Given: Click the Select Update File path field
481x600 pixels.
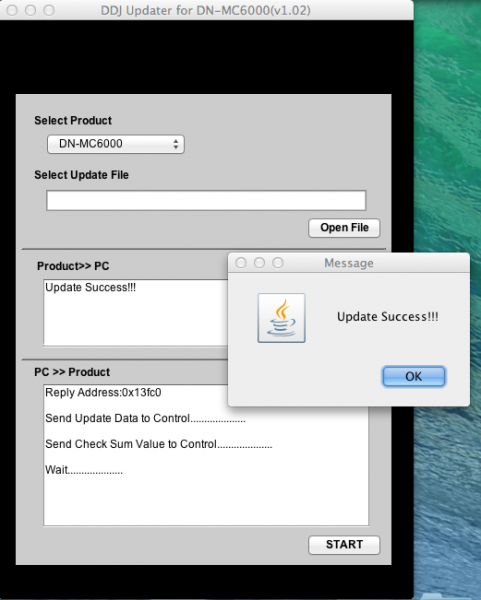Looking at the screenshot, I should click(206, 200).
